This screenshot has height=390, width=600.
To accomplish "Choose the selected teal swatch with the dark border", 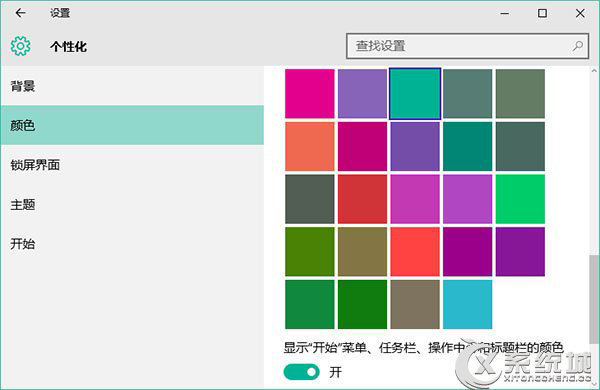I will click(415, 94).
